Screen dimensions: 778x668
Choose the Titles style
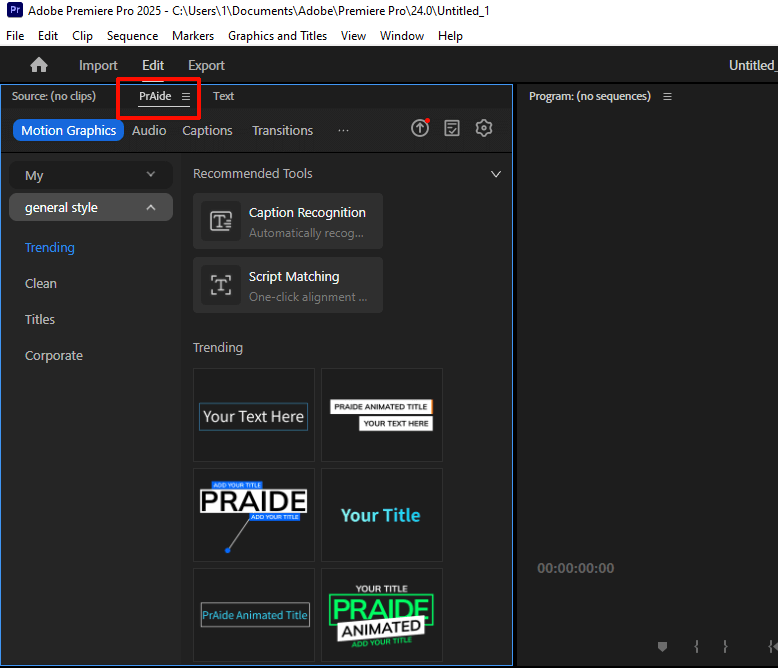[x=40, y=320]
